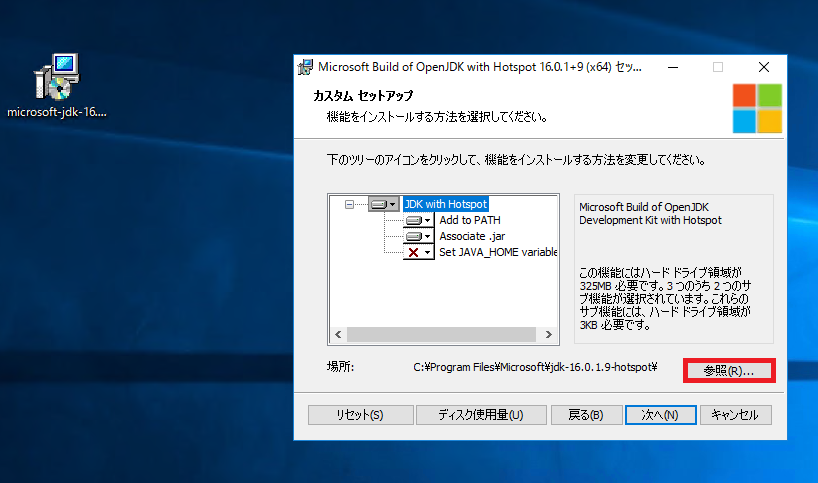The image size is (818, 483).
Task: Collapse the JDK with Hotspot tree node
Action: (x=349, y=204)
